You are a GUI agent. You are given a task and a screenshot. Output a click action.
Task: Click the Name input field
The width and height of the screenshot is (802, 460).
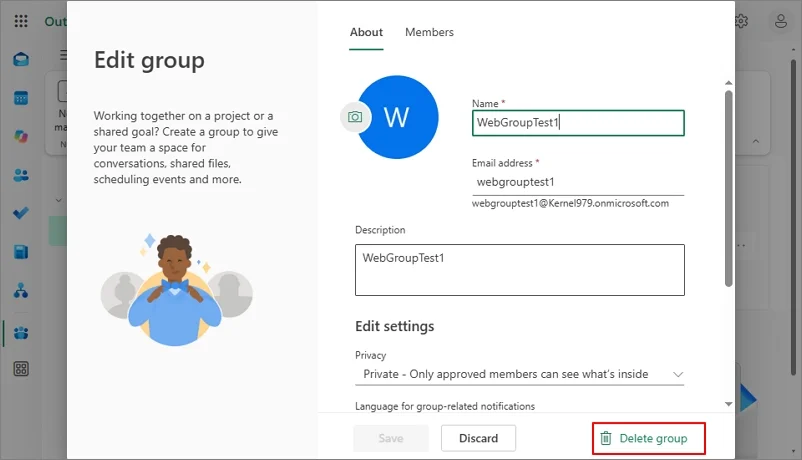coord(578,123)
